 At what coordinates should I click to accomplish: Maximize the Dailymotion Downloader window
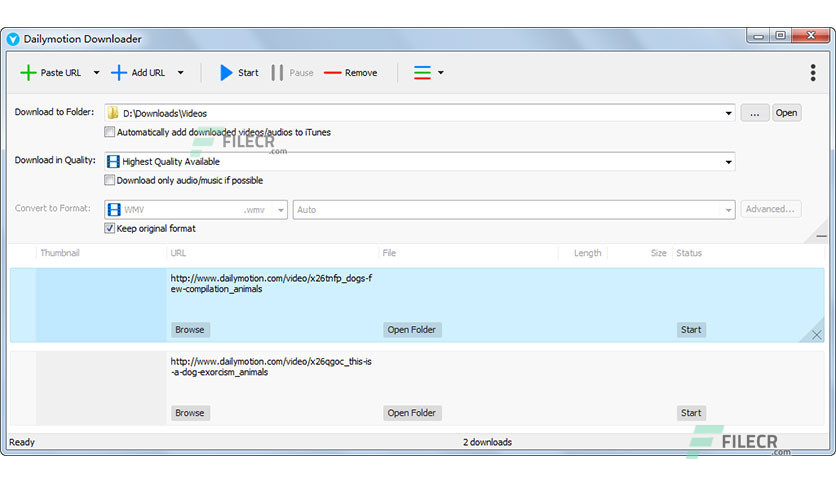click(x=781, y=36)
